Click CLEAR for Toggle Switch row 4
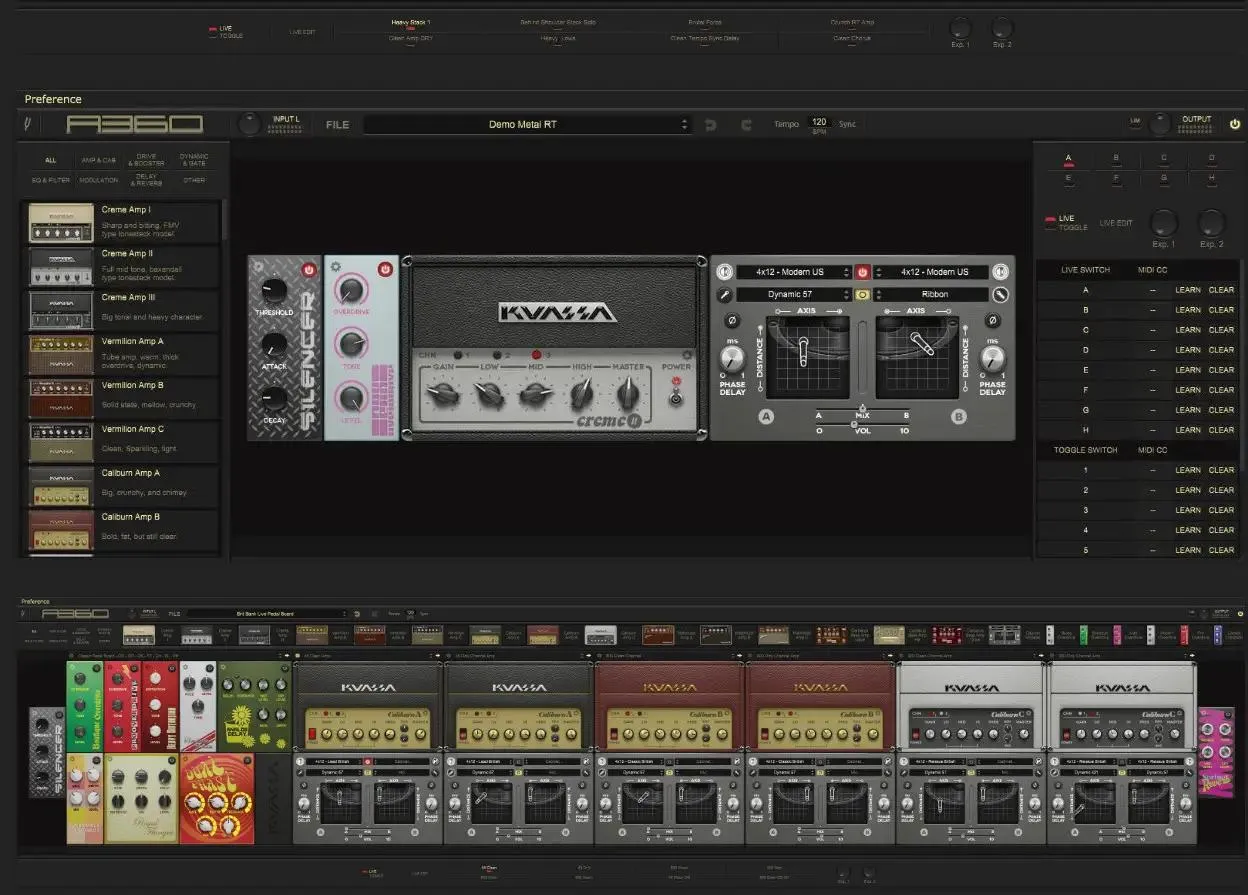1248x895 pixels. [x=1221, y=530]
